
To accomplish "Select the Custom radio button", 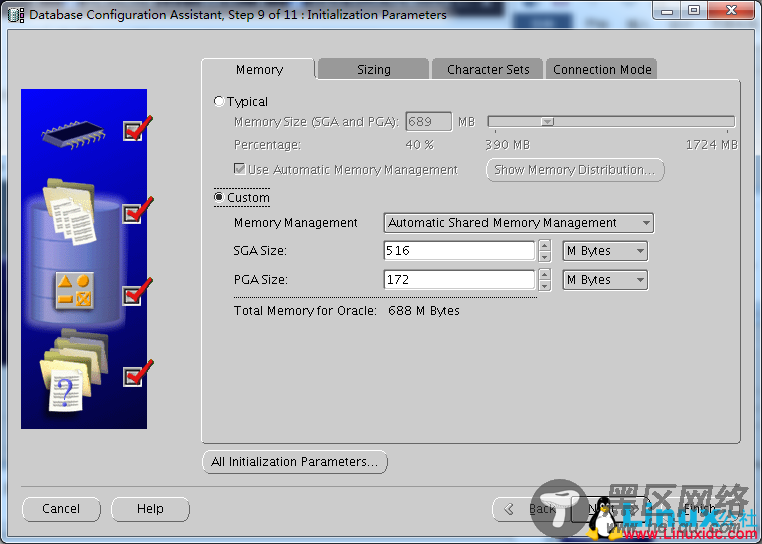I will pos(219,197).
